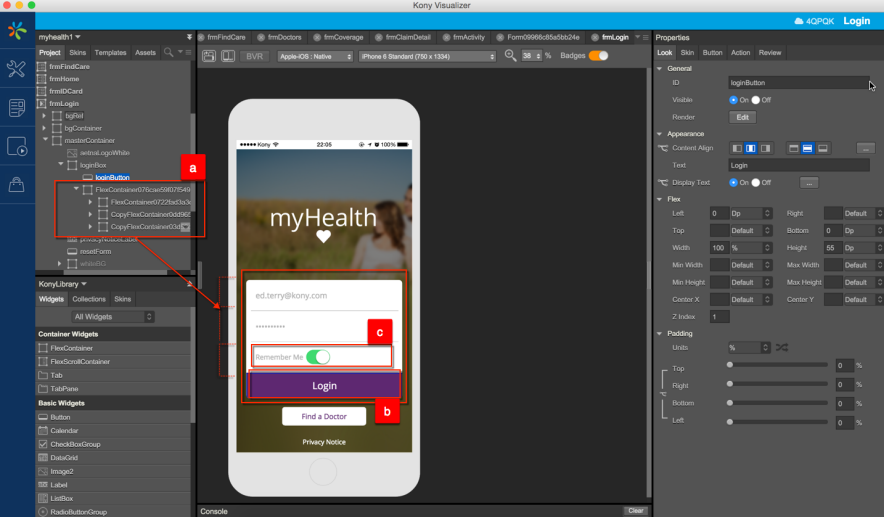Image resolution: width=884 pixels, height=517 pixels.
Task: Close the frmClaimDetail tab with its X icon
Action: click(379, 37)
